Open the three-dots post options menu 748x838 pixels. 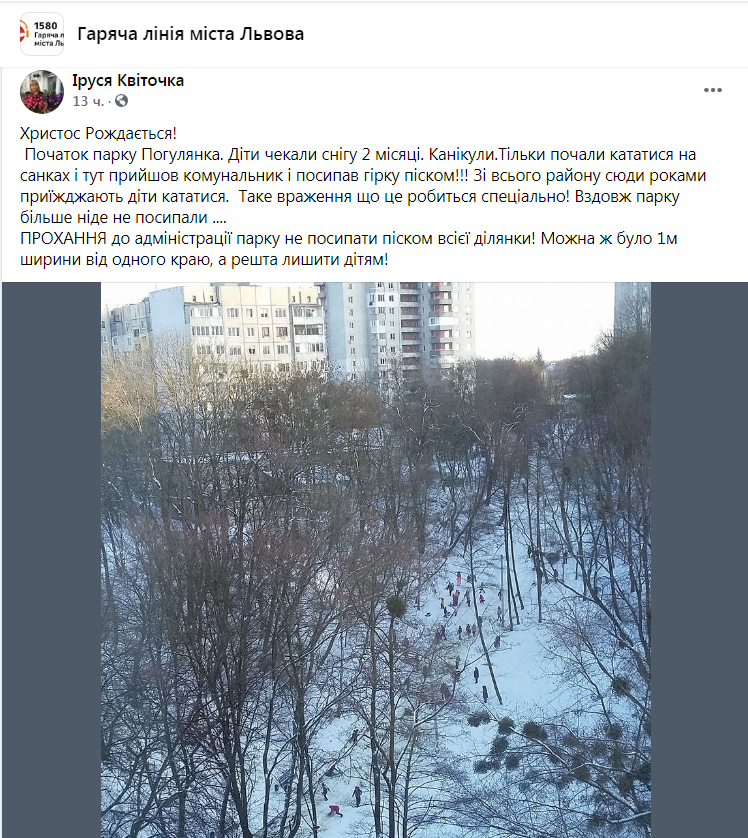coord(713,90)
